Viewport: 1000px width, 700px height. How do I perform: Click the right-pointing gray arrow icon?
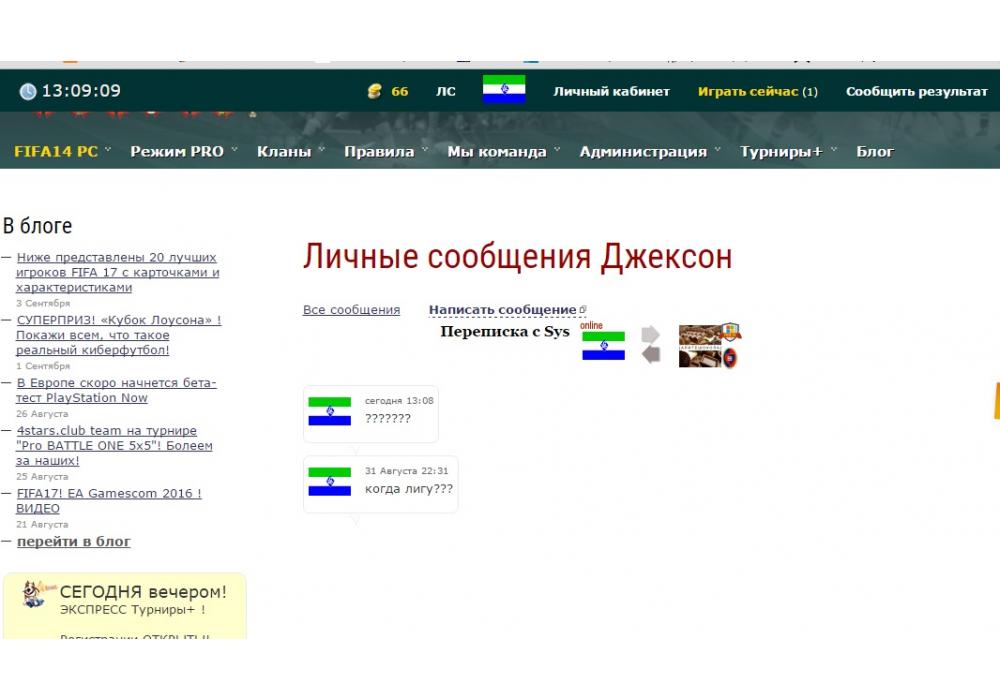[x=651, y=334]
